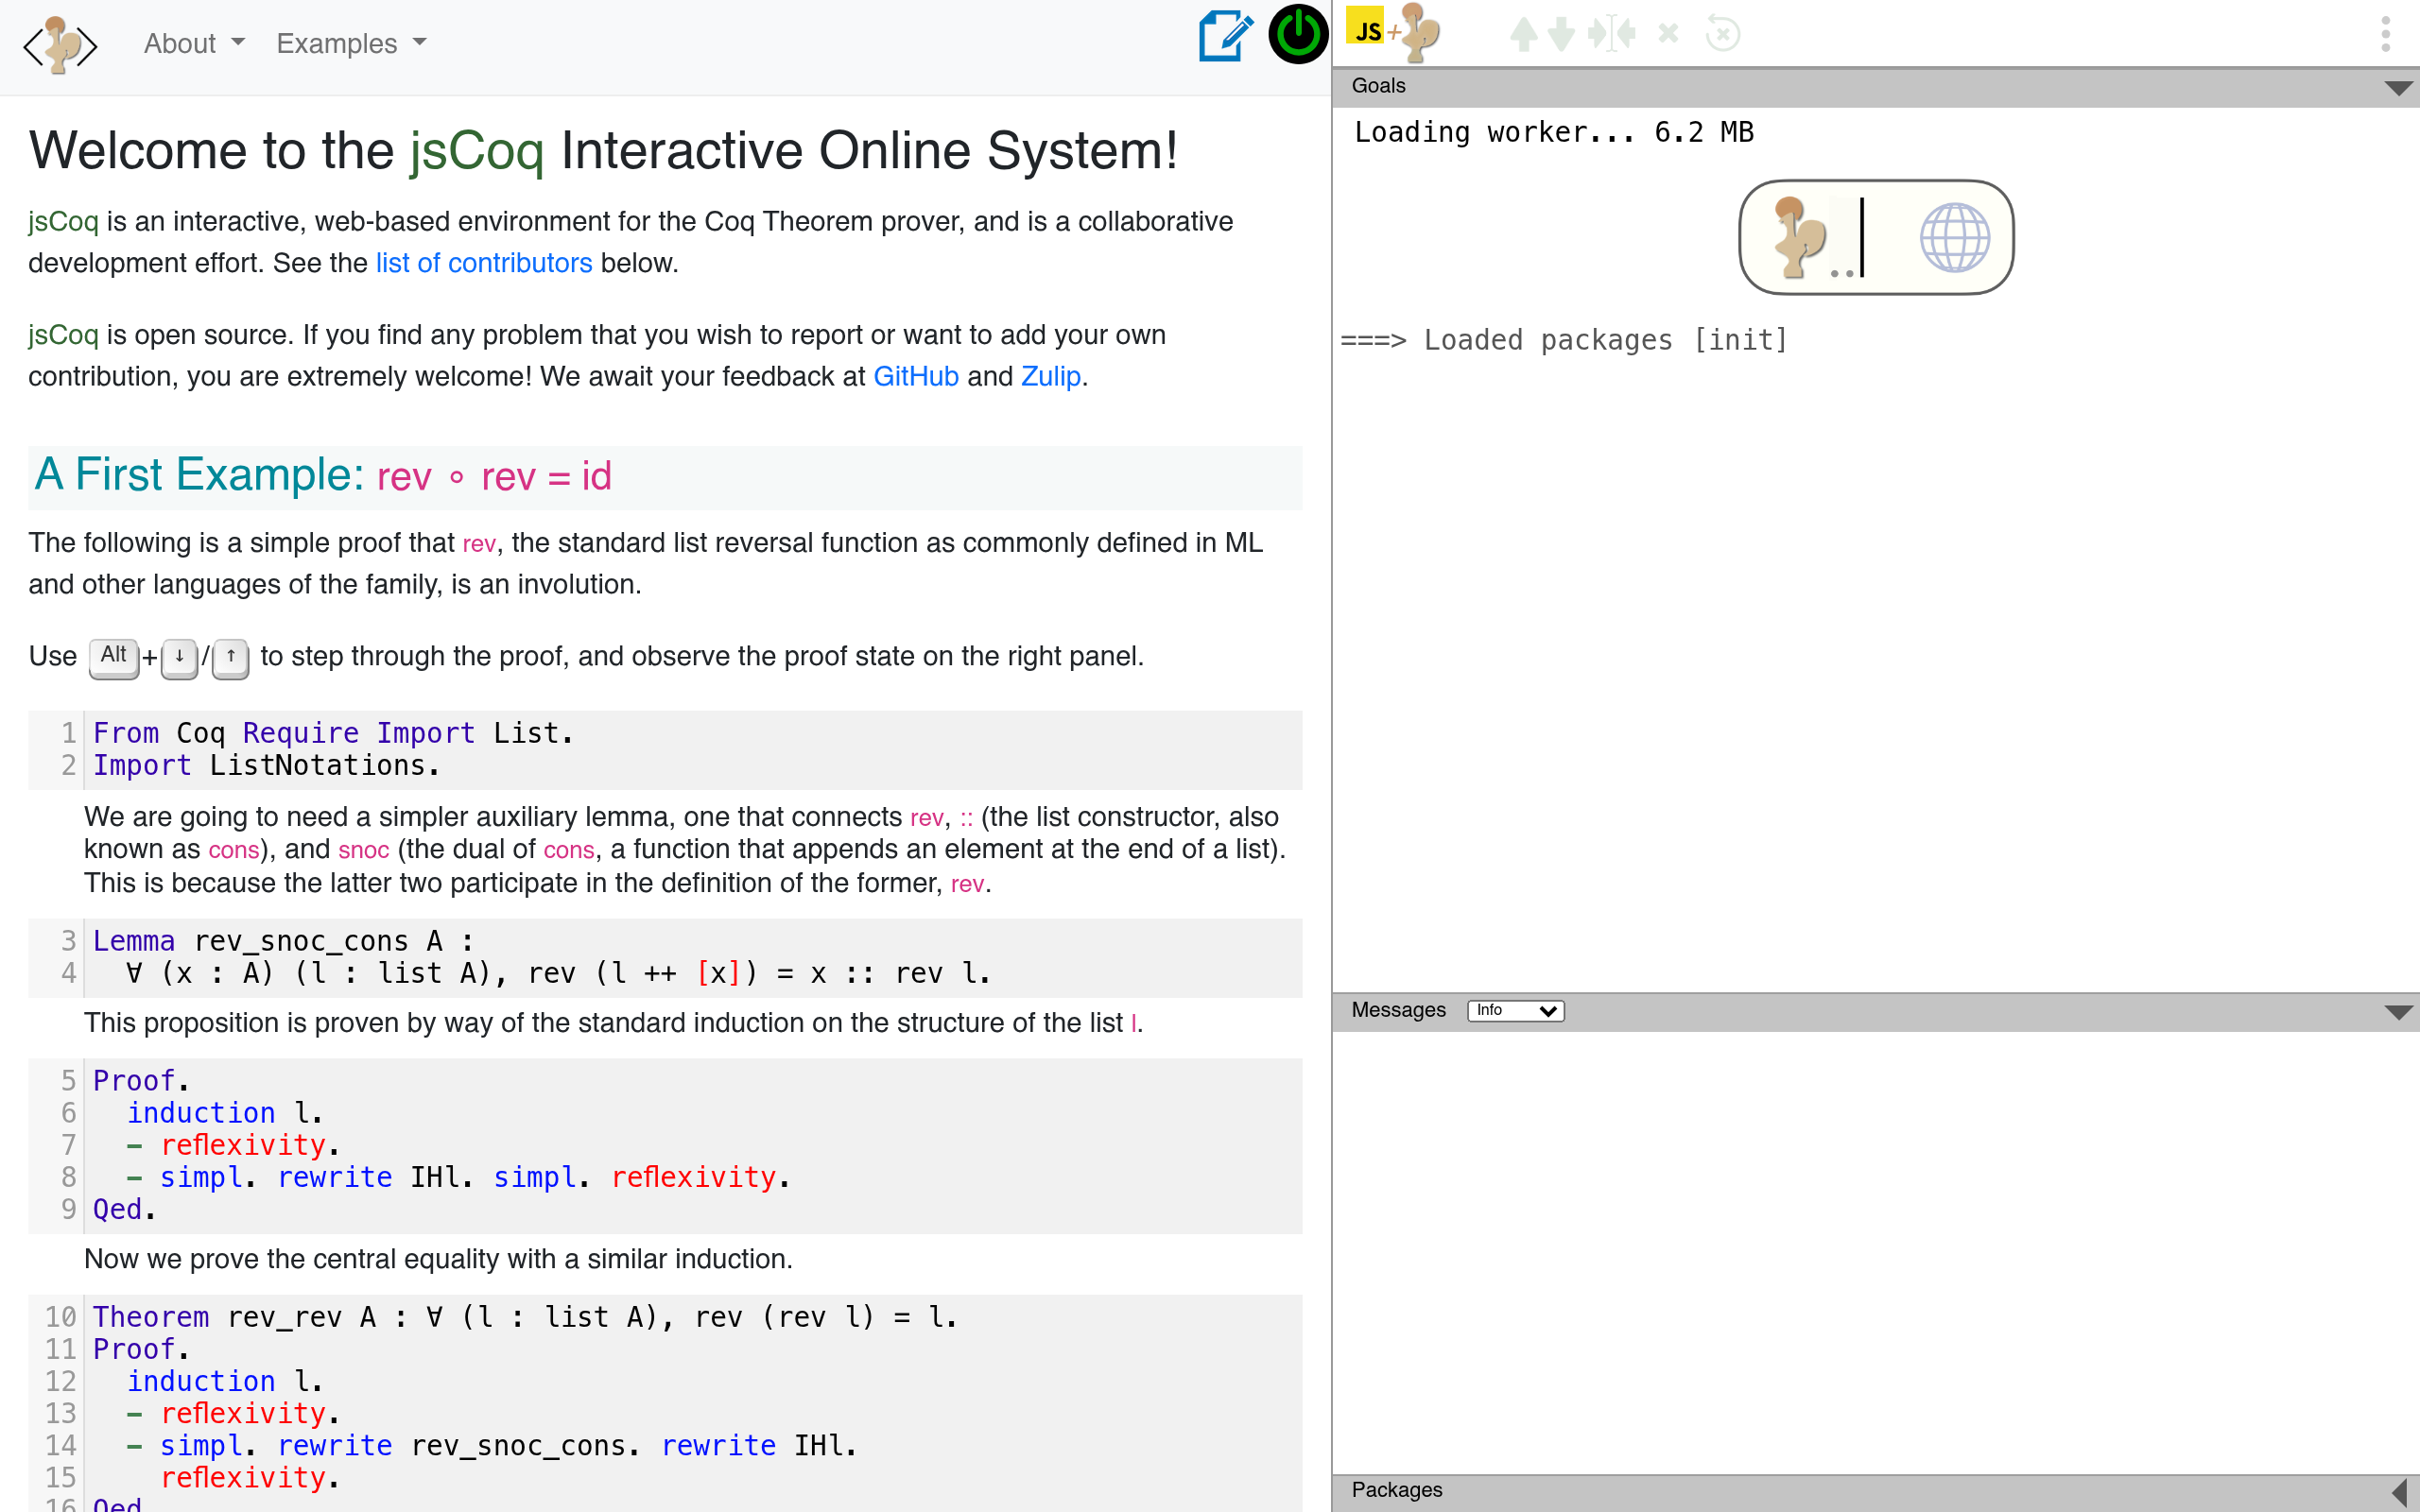Click the line 8 'simpl. rewrite IHl.' code
This screenshot has width=2420, height=1512.
pos(459,1177)
